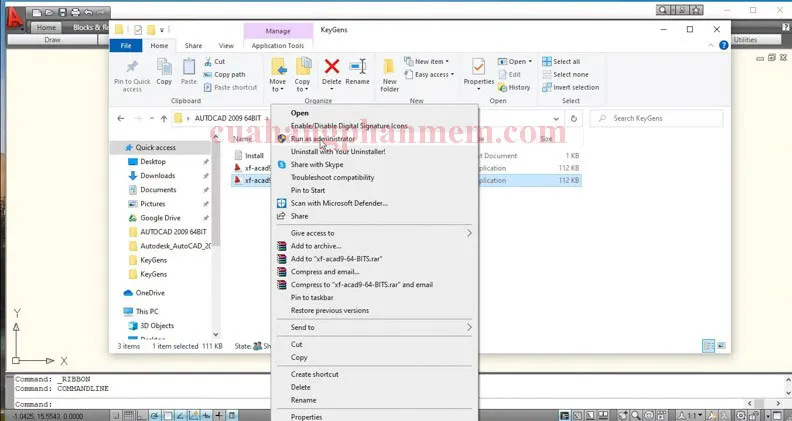
Task: Click the Pin to Quick access icon
Action: tap(132, 67)
